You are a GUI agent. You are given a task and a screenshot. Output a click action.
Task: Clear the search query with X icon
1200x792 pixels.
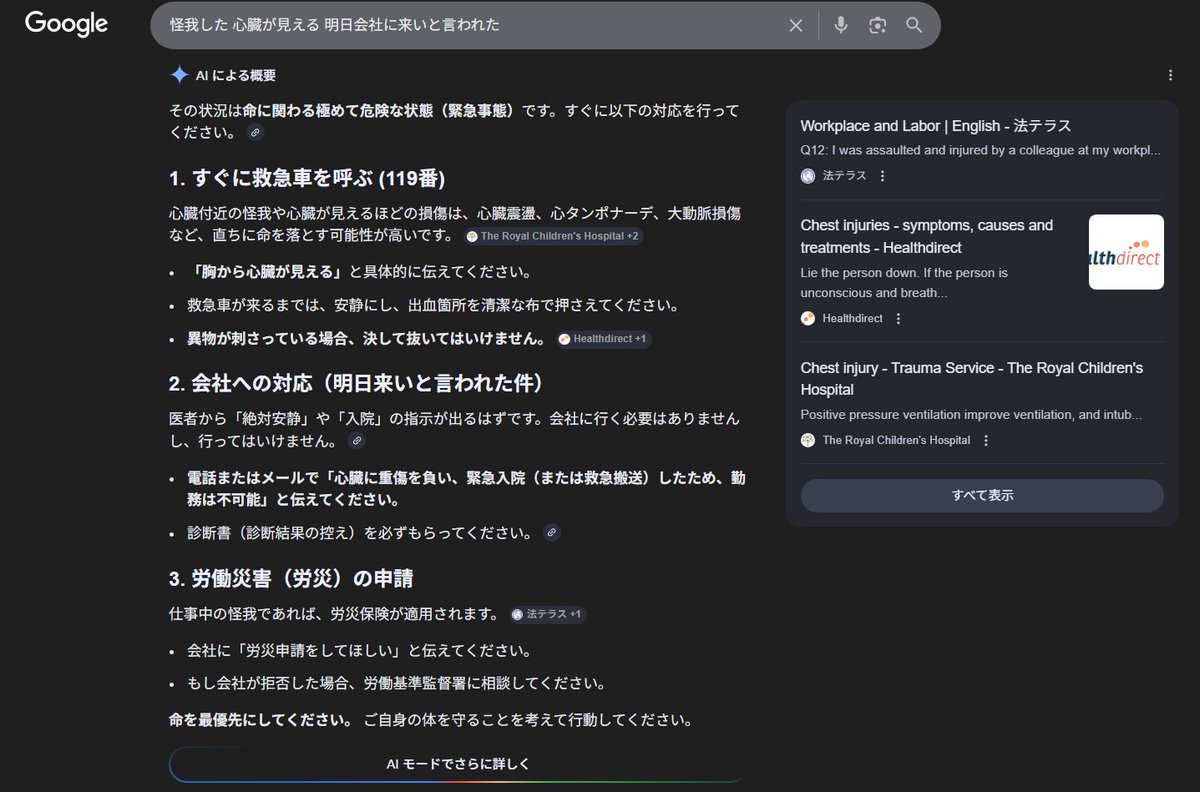(x=796, y=25)
